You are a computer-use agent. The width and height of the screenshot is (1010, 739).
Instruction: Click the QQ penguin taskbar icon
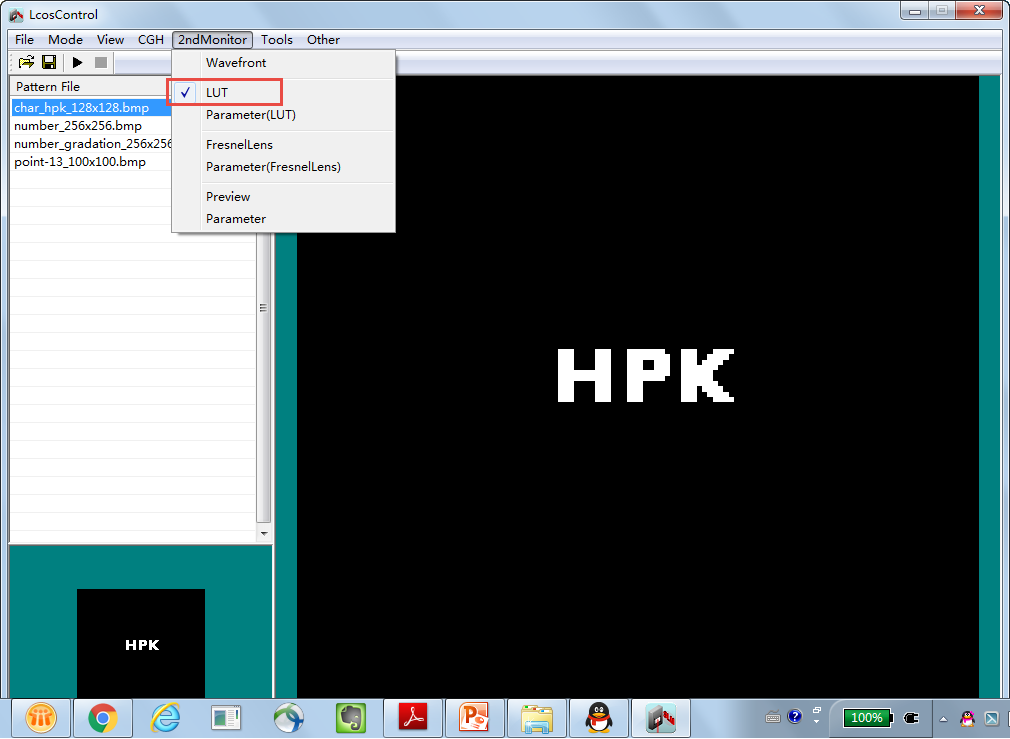pos(598,717)
